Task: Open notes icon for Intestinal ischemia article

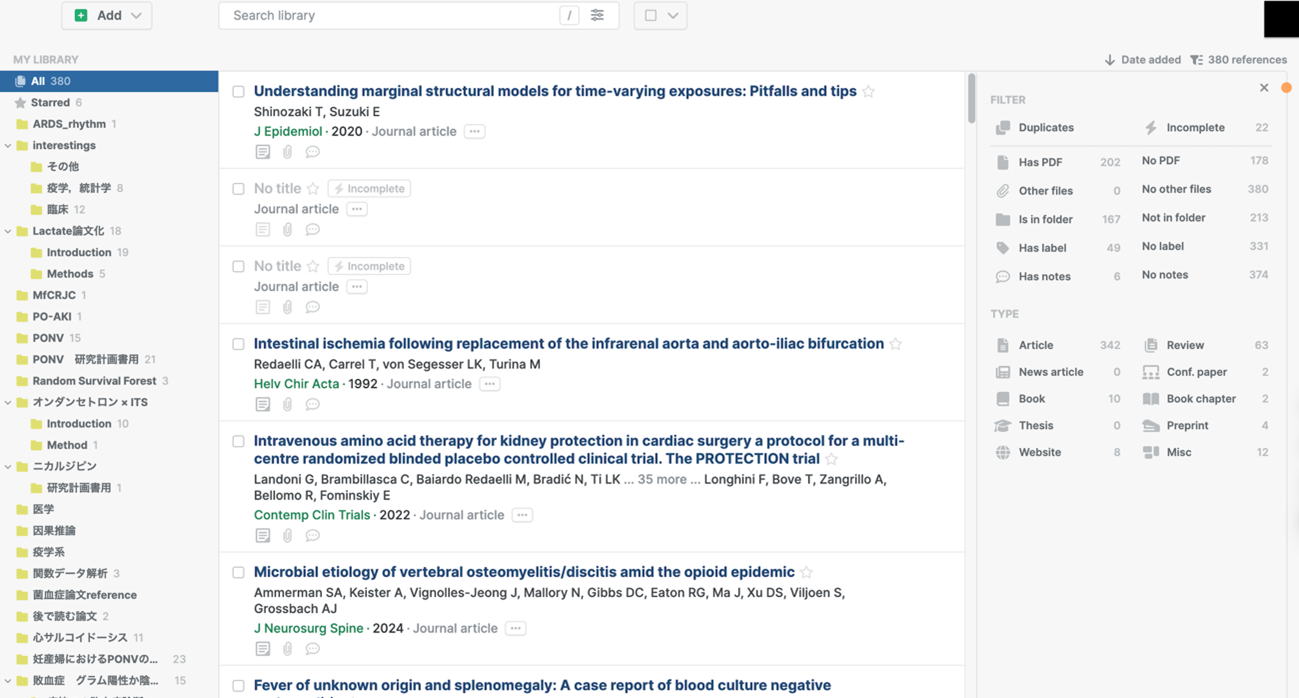Action: point(262,405)
